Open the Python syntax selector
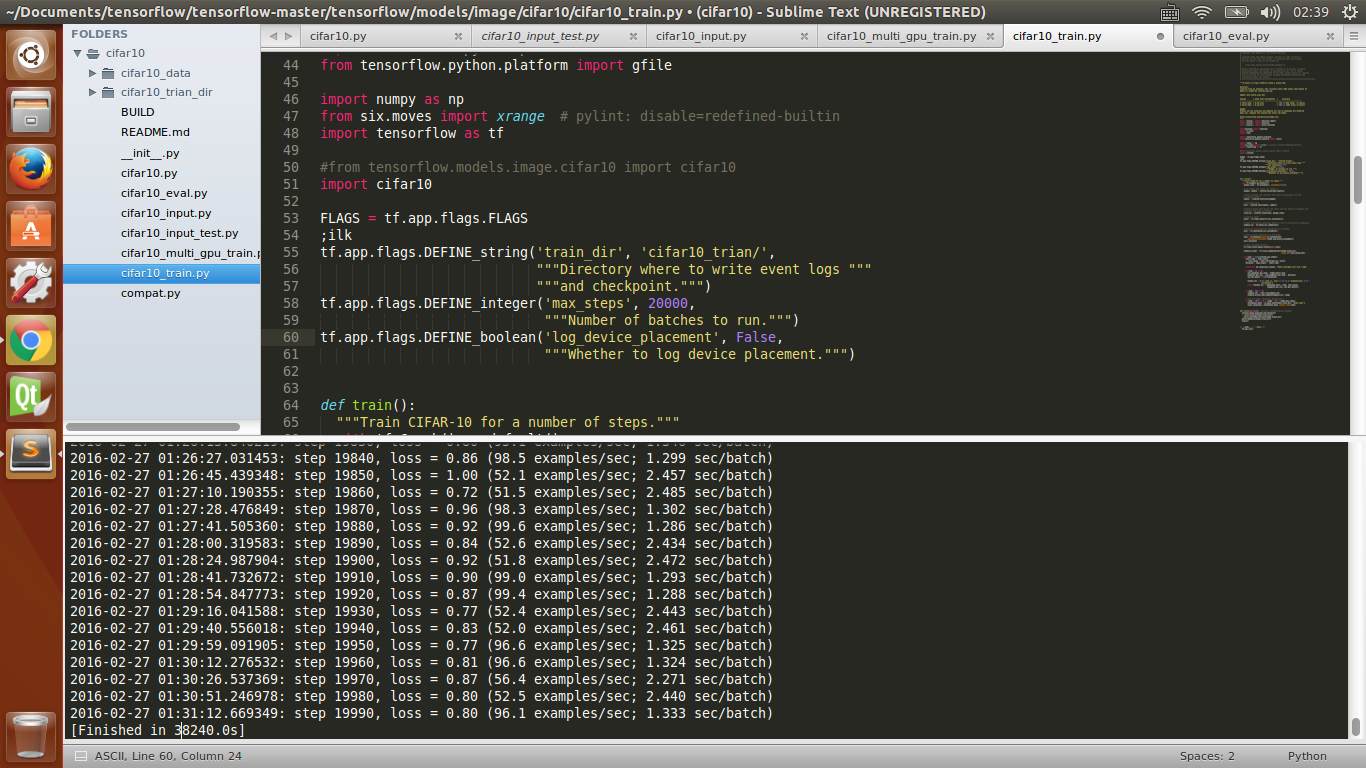The image size is (1366, 768). tap(1307, 756)
